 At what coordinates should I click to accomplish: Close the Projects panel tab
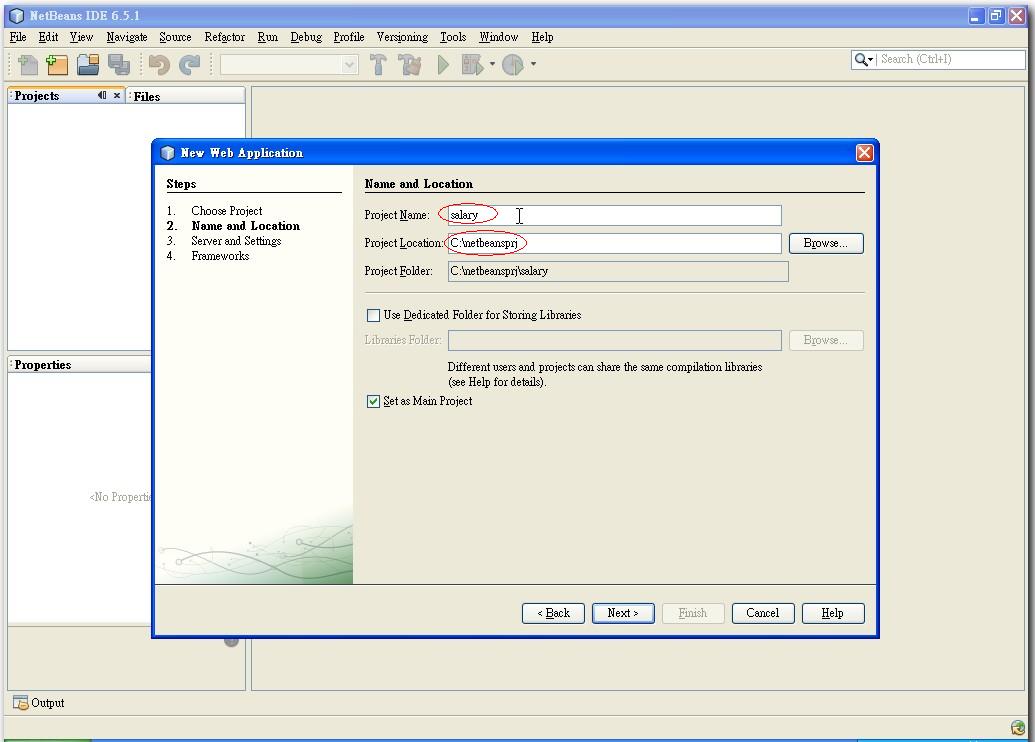click(117, 95)
